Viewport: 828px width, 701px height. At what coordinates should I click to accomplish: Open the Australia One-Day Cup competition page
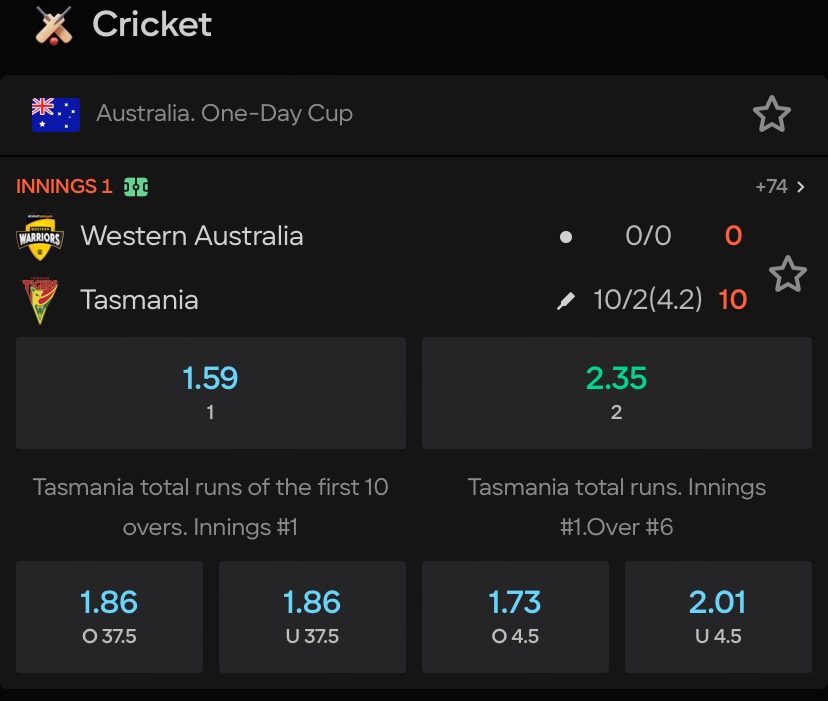(225, 114)
